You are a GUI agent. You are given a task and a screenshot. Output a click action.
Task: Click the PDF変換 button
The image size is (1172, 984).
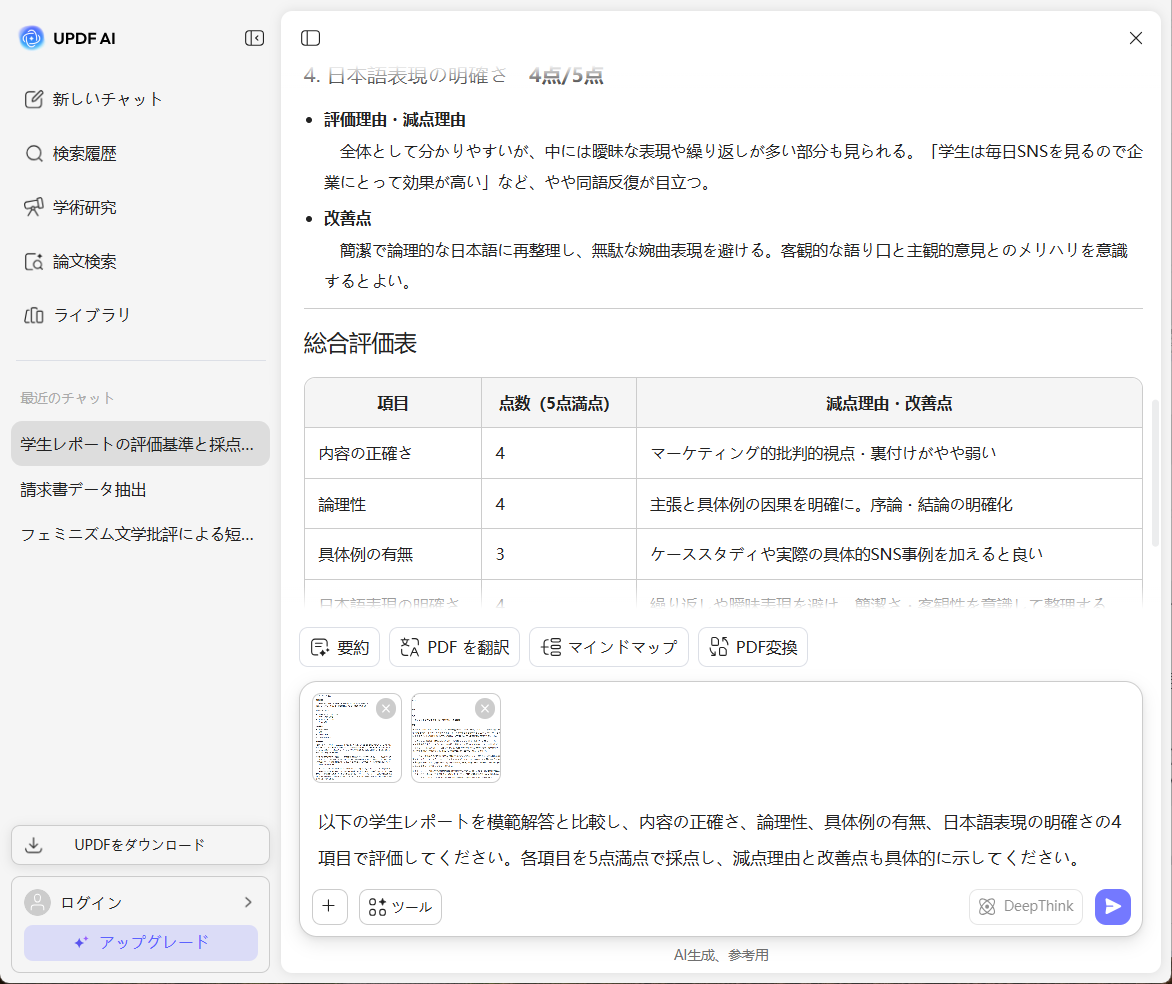(753, 647)
